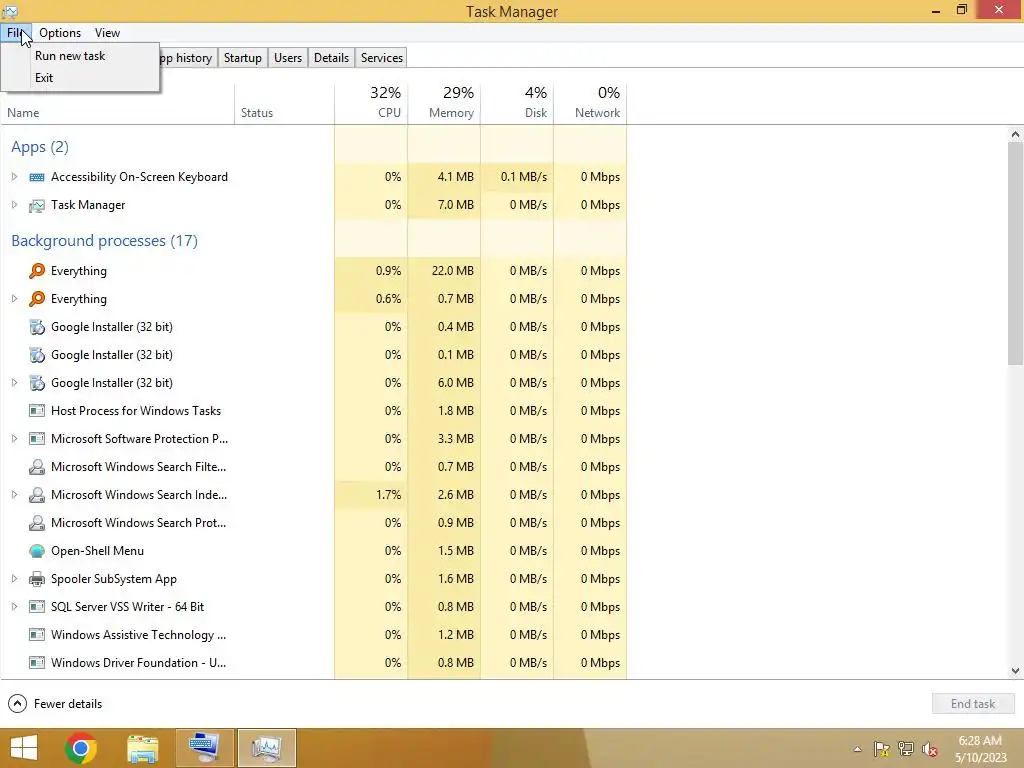The height and width of the screenshot is (768, 1024).
Task: Open File Explorer from the taskbar
Action: pos(142,748)
